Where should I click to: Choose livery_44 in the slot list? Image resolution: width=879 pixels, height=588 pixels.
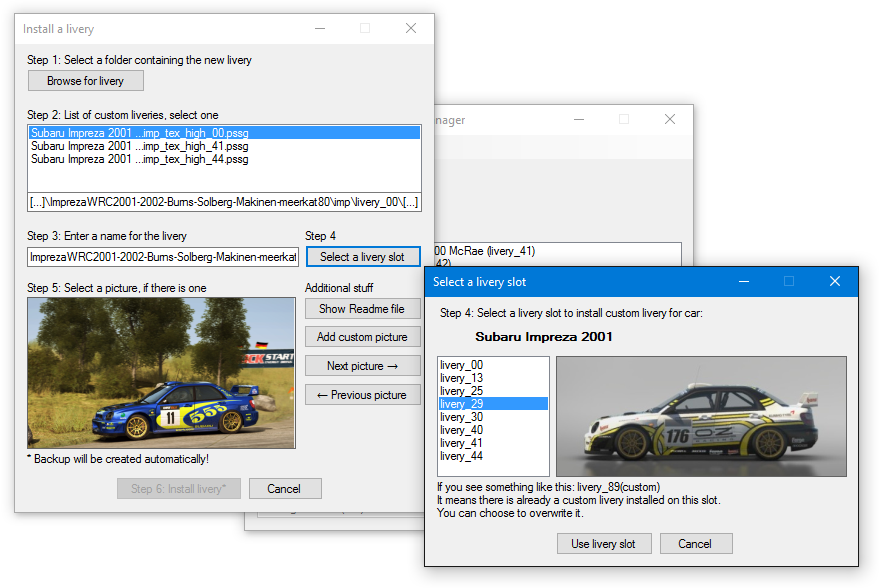coord(493,456)
